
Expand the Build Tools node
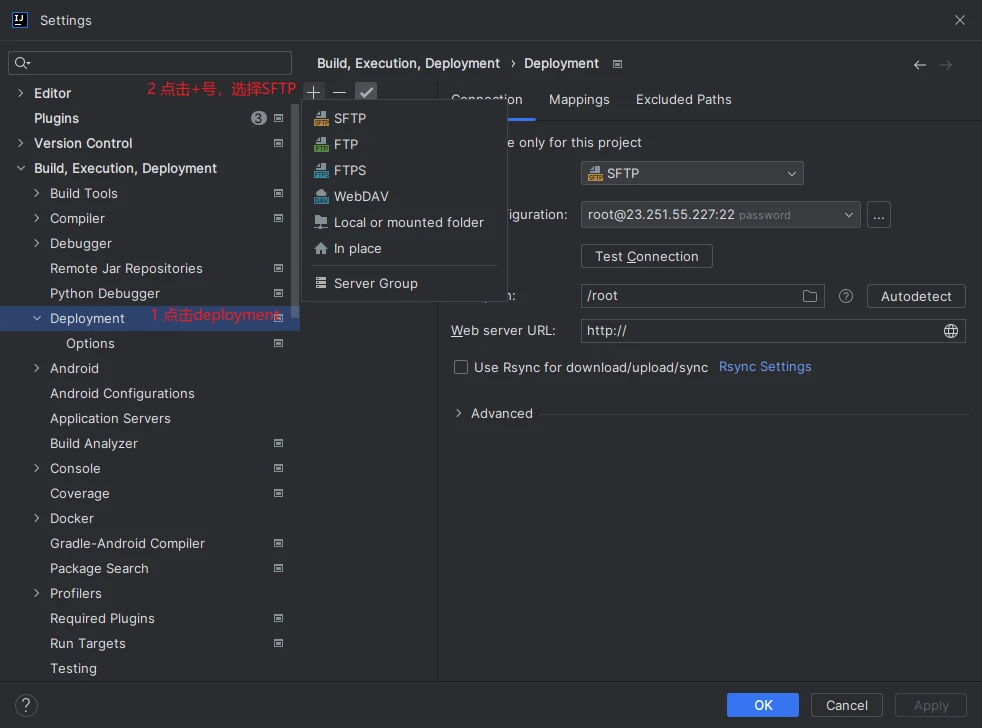[x=36, y=193]
